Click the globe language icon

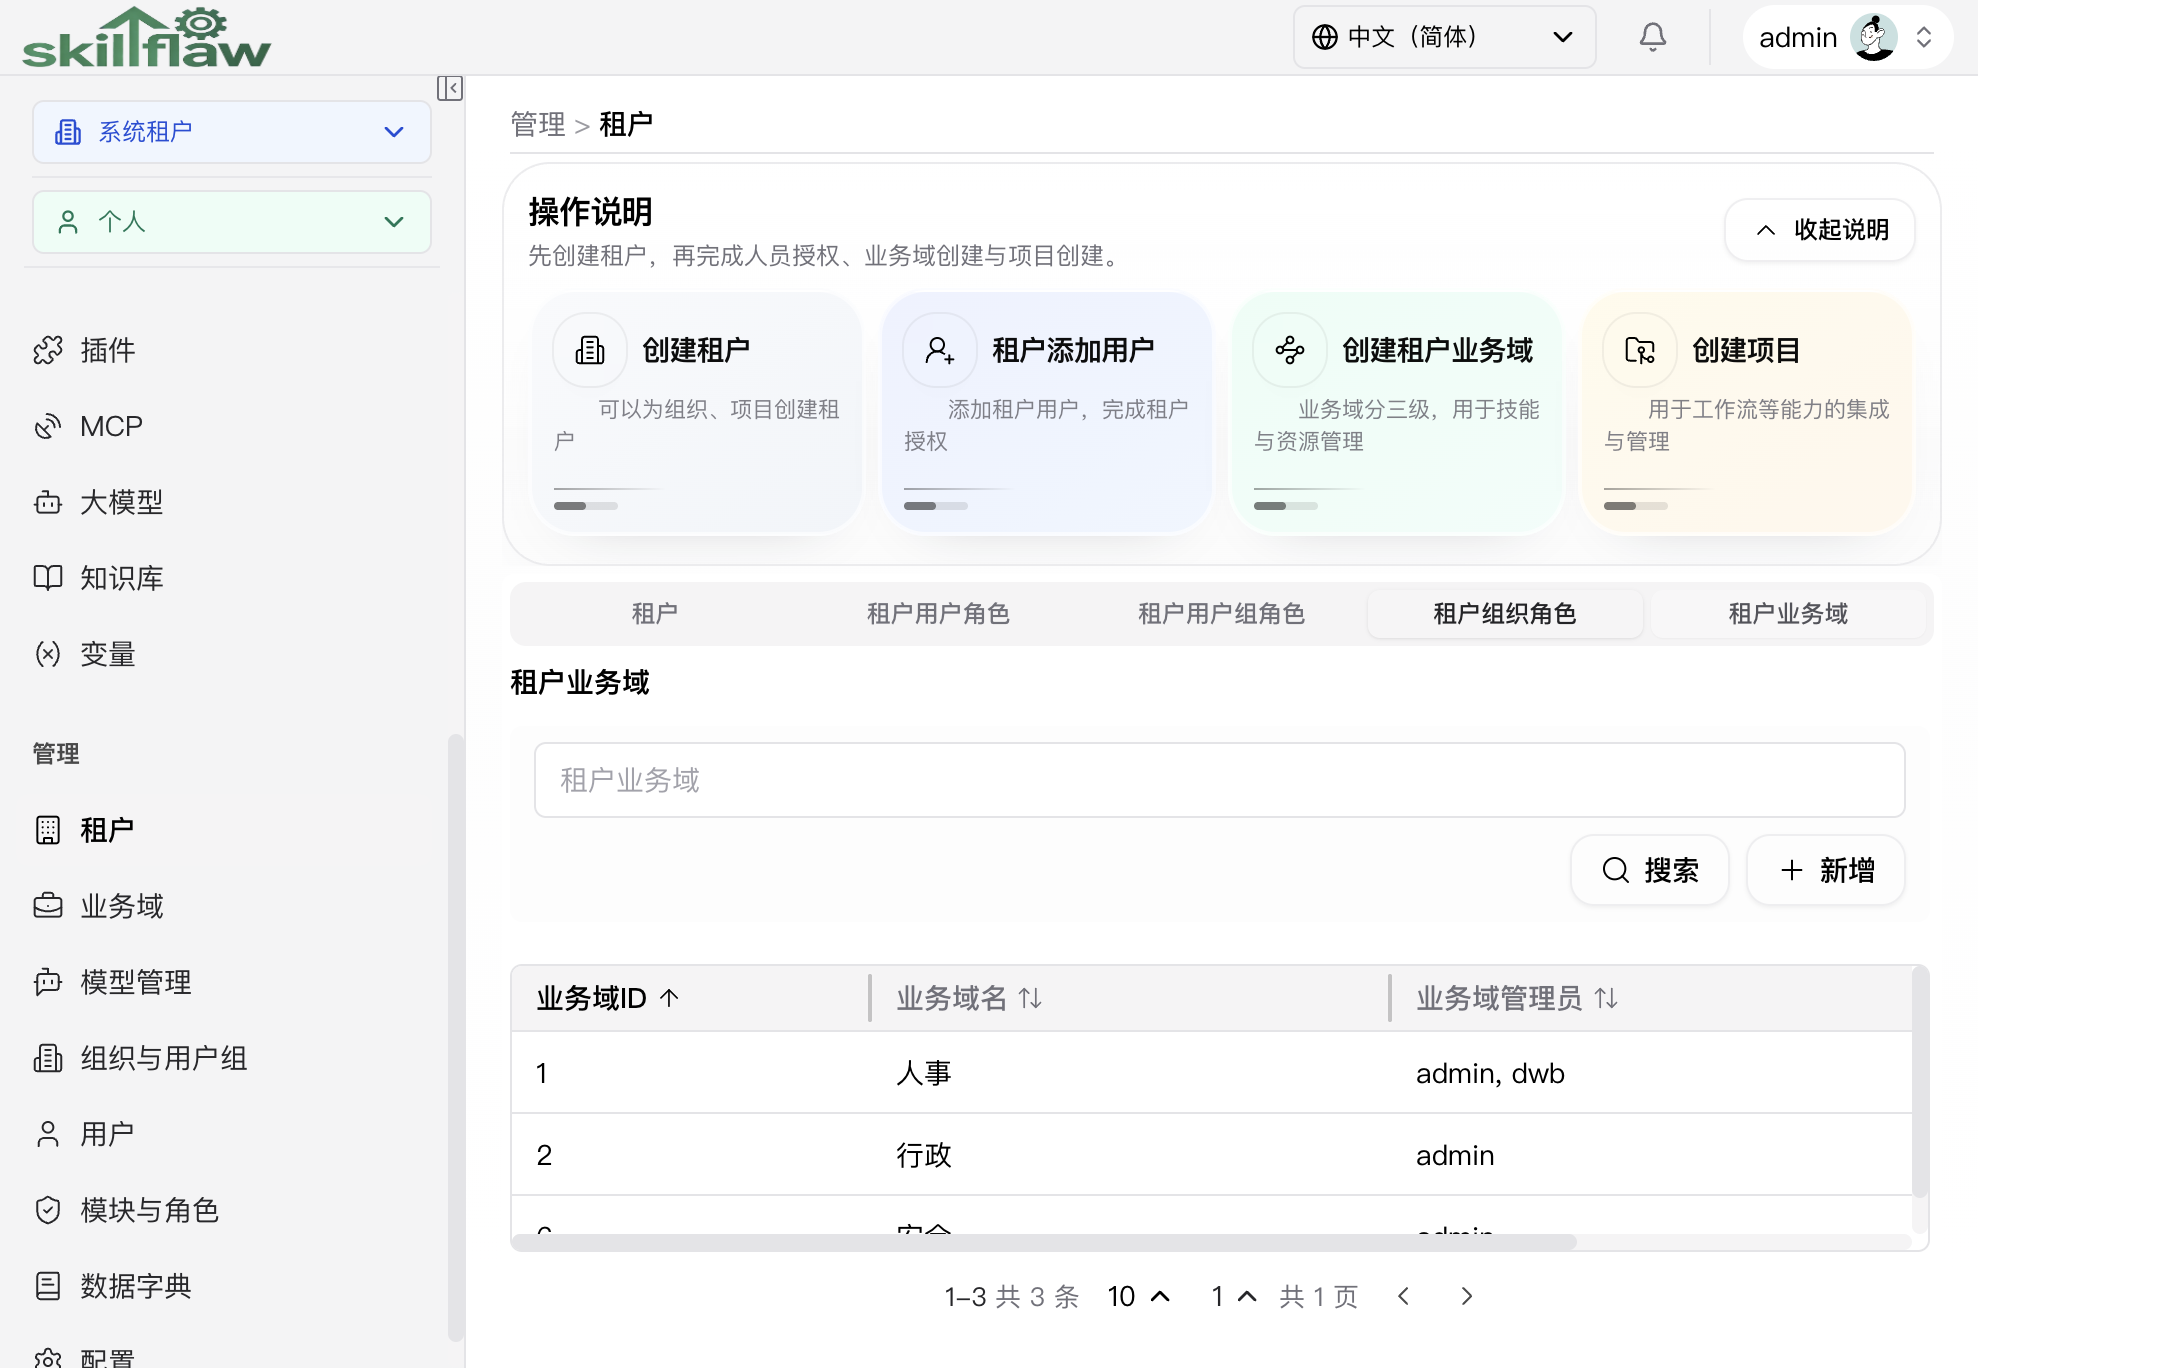coord(1325,37)
